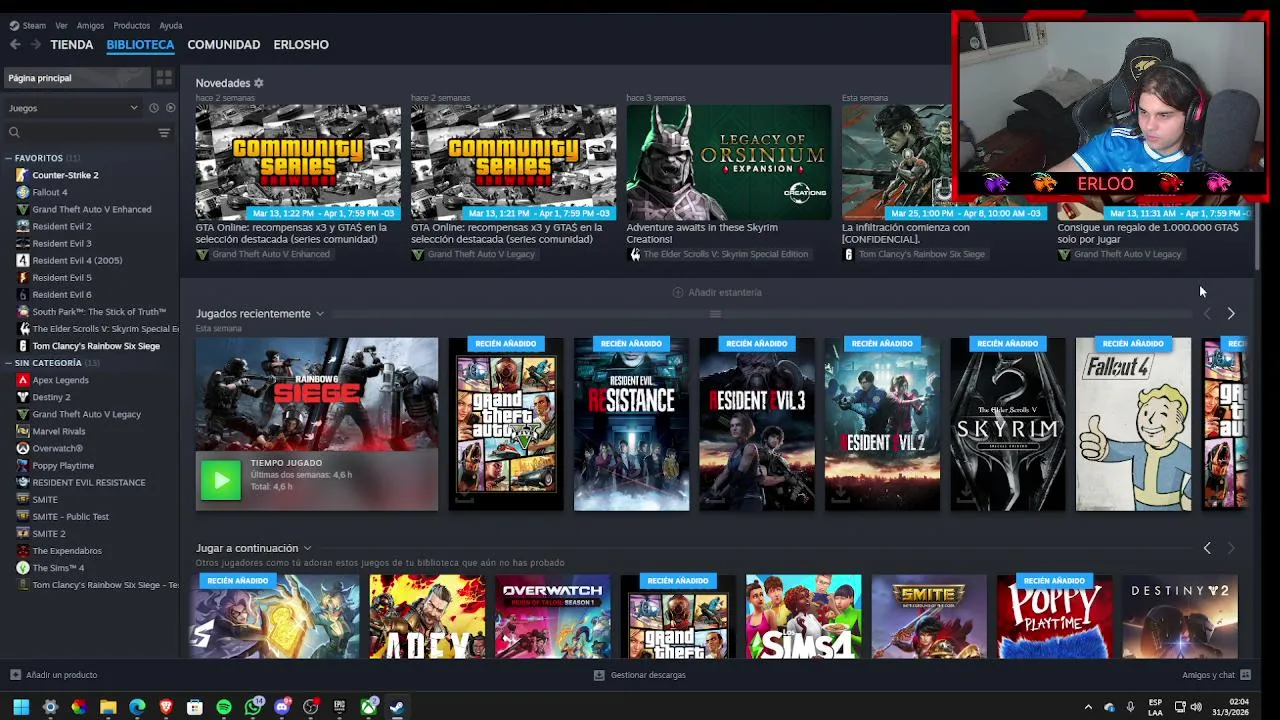The height and width of the screenshot is (720, 1280).
Task: Go to the BIBLIOTECA tab
Action: coord(140,44)
